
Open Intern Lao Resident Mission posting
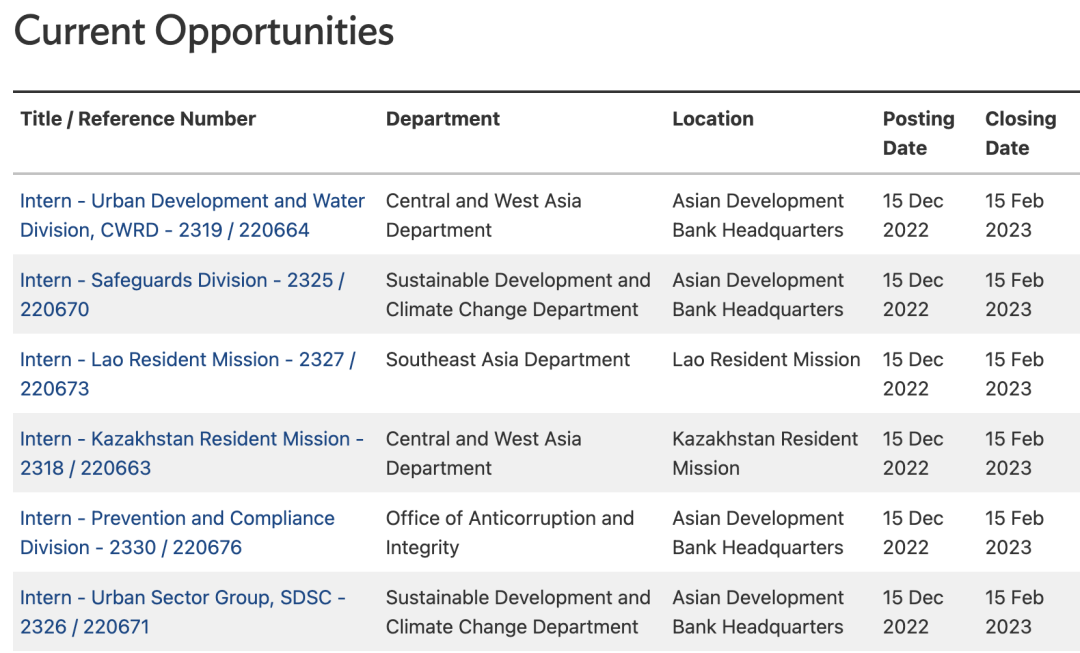coord(187,373)
